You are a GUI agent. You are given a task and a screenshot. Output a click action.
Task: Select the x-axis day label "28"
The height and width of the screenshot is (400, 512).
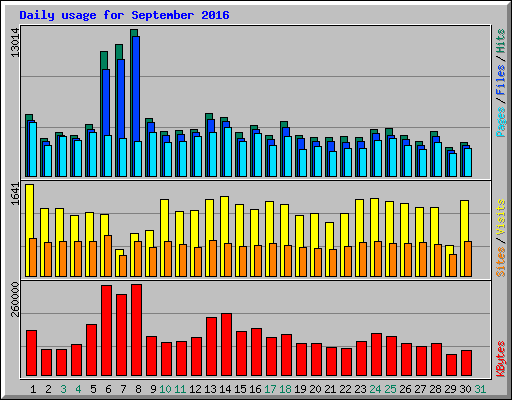click(x=435, y=389)
